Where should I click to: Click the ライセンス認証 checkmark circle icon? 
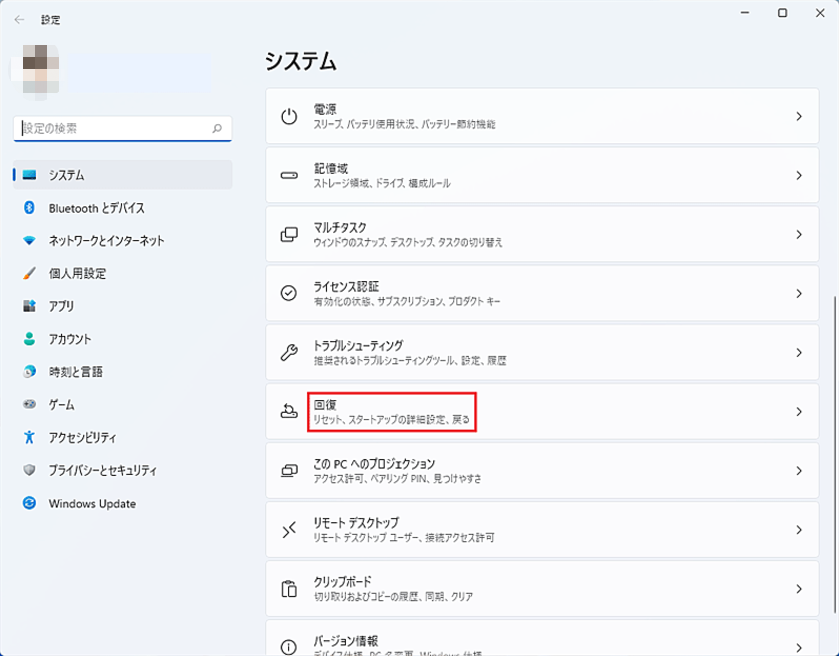[289, 293]
